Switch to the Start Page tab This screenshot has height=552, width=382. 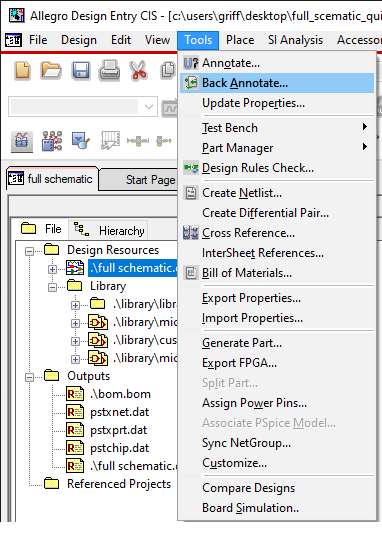[x=151, y=180]
